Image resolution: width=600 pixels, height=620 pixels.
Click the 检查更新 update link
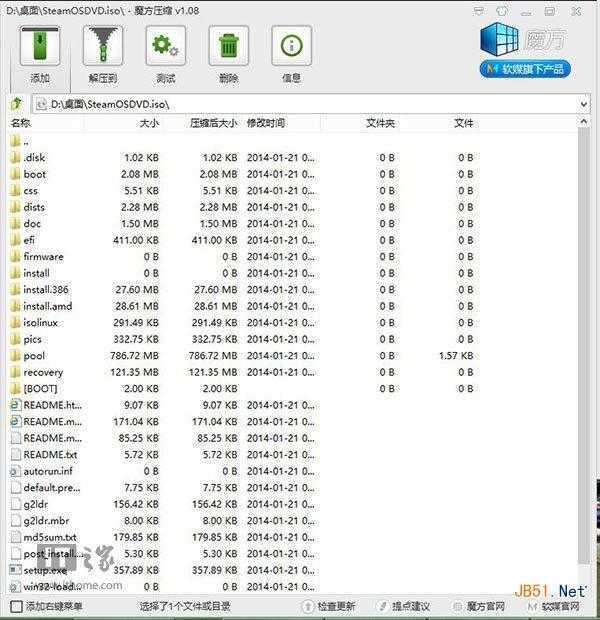click(x=329, y=606)
